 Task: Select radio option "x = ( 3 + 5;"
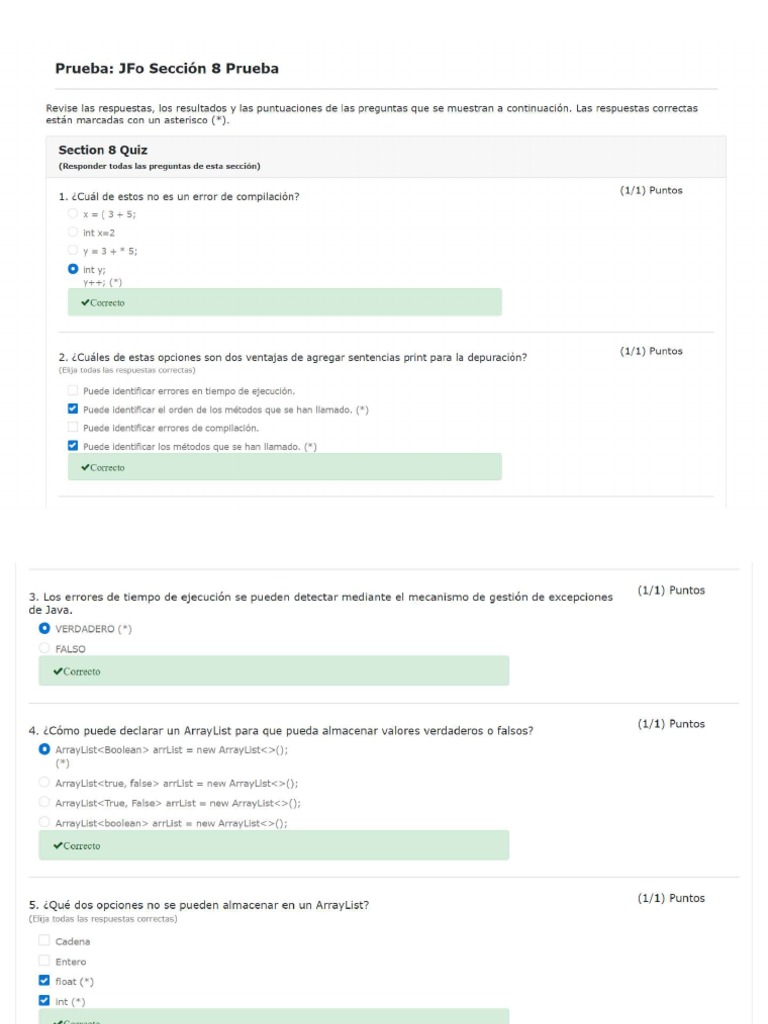[x=73, y=214]
